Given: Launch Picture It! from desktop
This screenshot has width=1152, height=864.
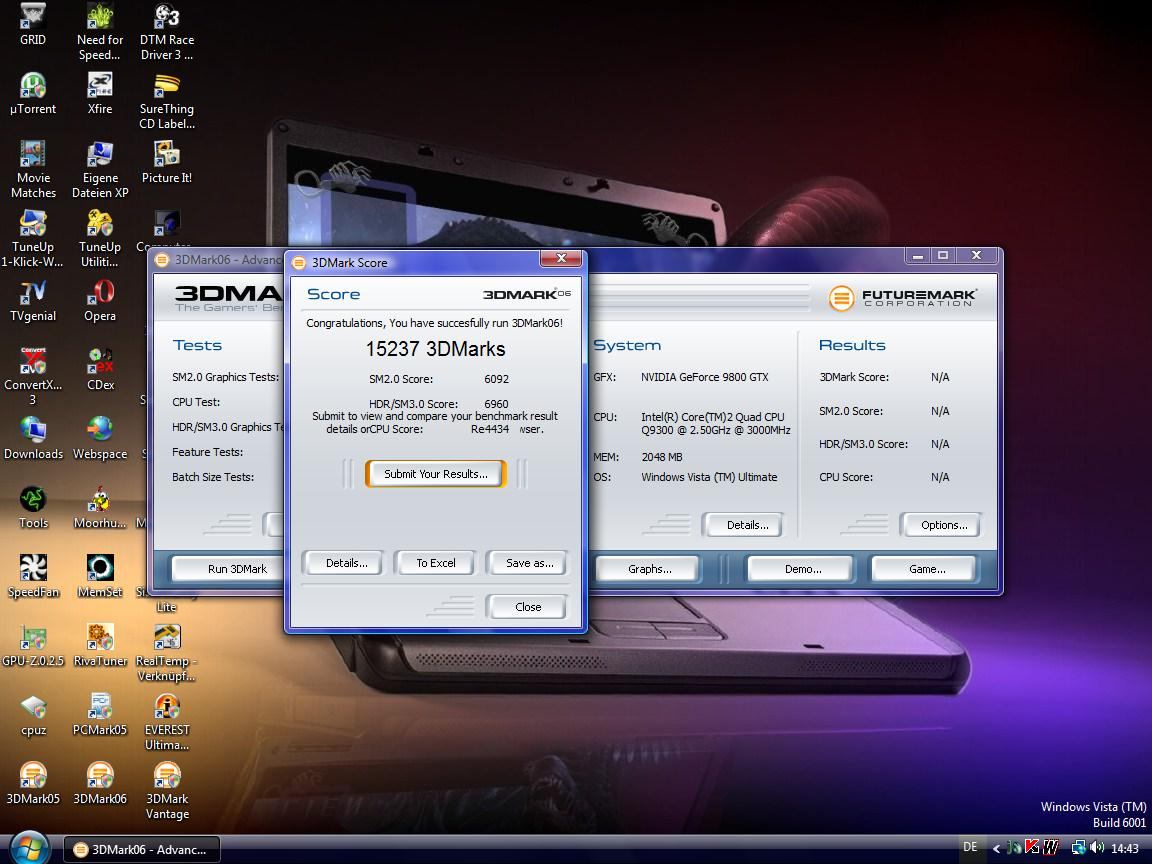Looking at the screenshot, I should click(x=167, y=162).
